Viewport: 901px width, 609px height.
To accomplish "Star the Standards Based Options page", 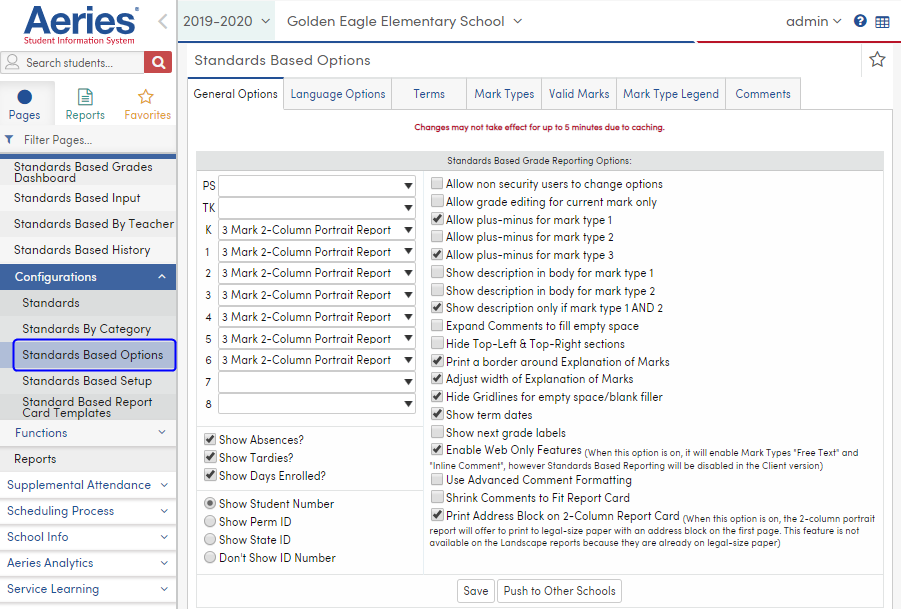I will [x=877, y=59].
